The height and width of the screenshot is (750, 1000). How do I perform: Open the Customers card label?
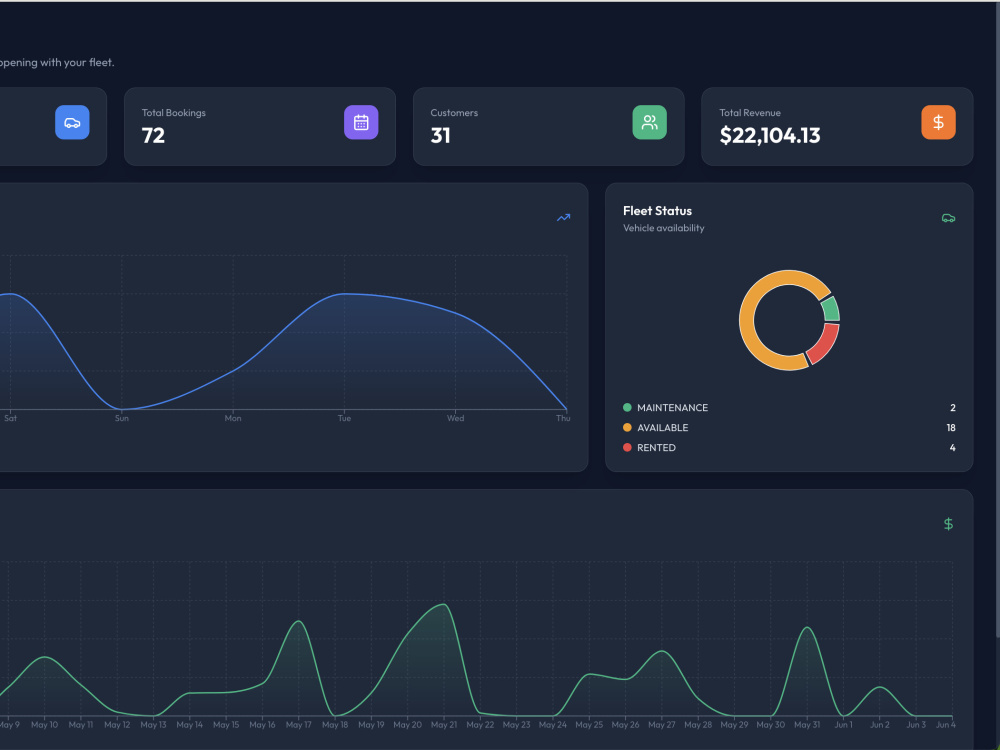click(x=454, y=113)
